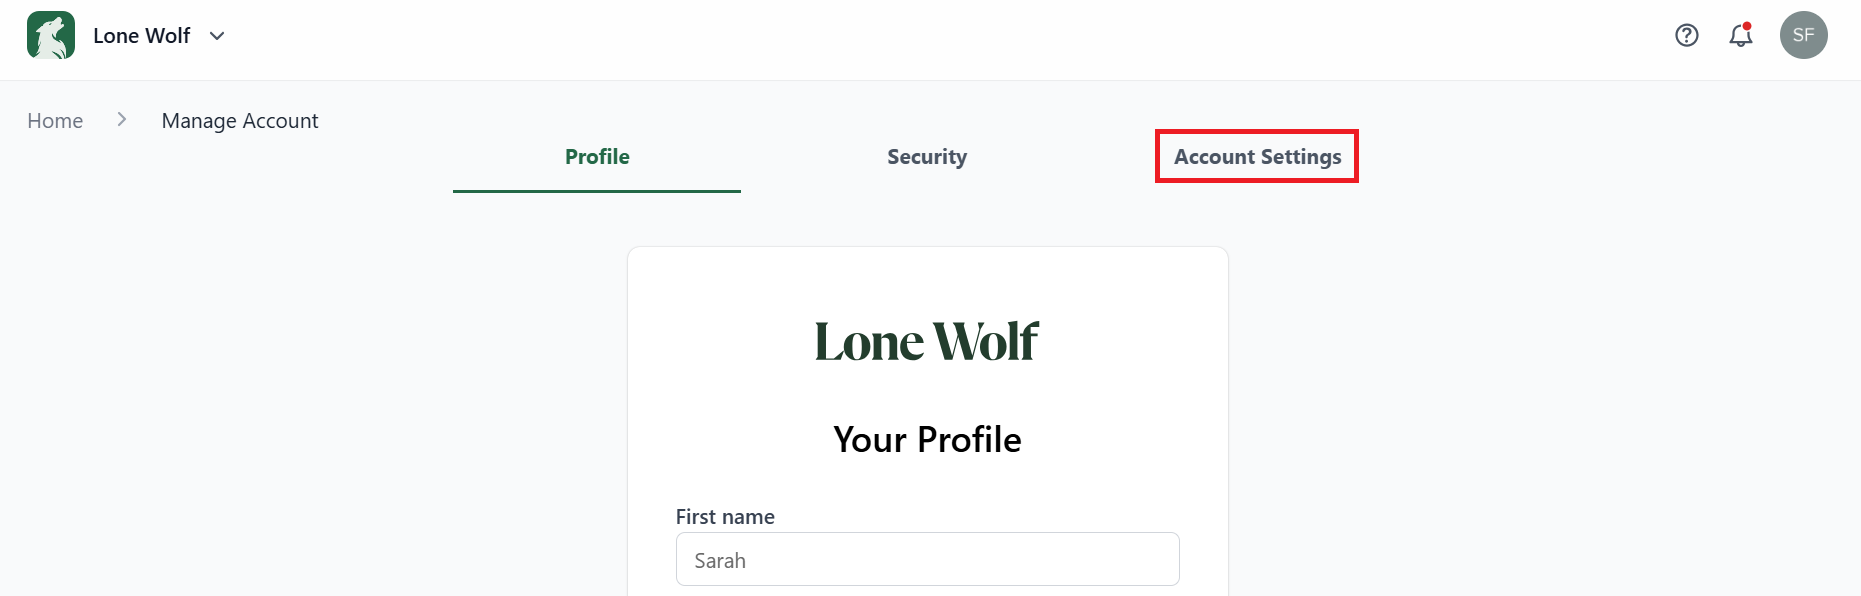This screenshot has width=1861, height=596.
Task: View the red notification indicator dot
Action: pyautogui.click(x=1748, y=22)
